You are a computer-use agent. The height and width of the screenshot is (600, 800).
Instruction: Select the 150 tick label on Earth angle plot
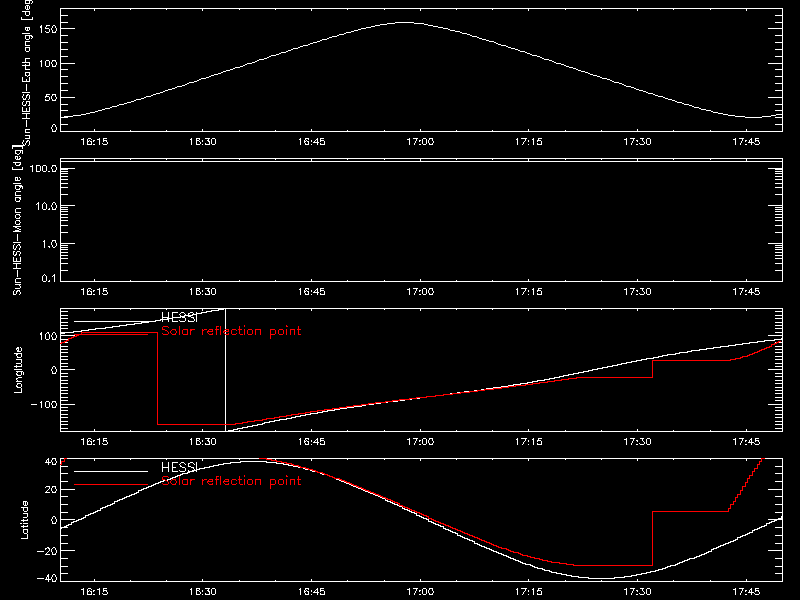tap(48, 29)
